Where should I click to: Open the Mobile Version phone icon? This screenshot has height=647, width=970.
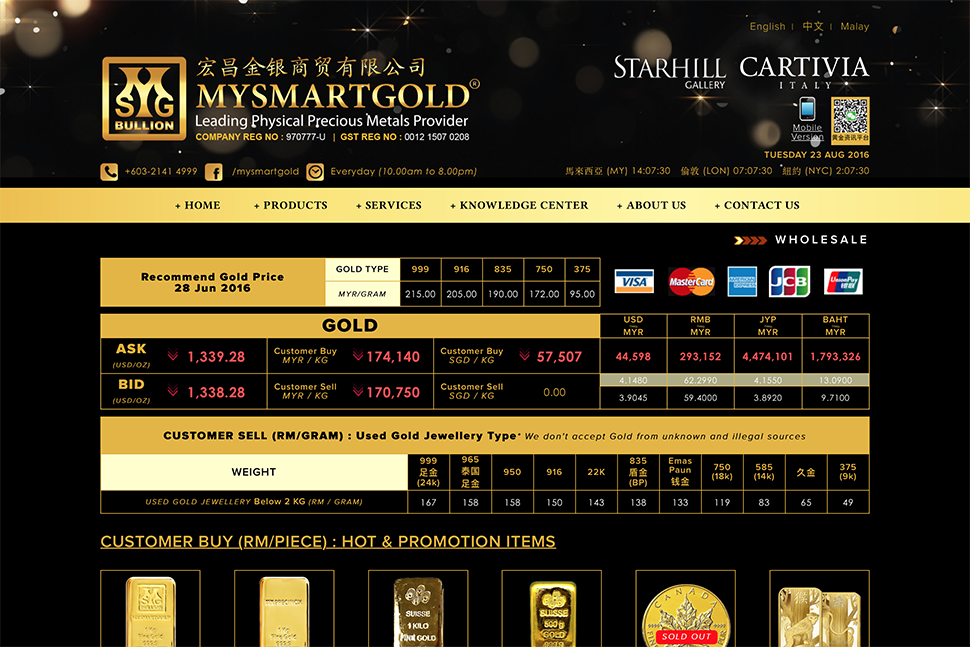click(807, 109)
